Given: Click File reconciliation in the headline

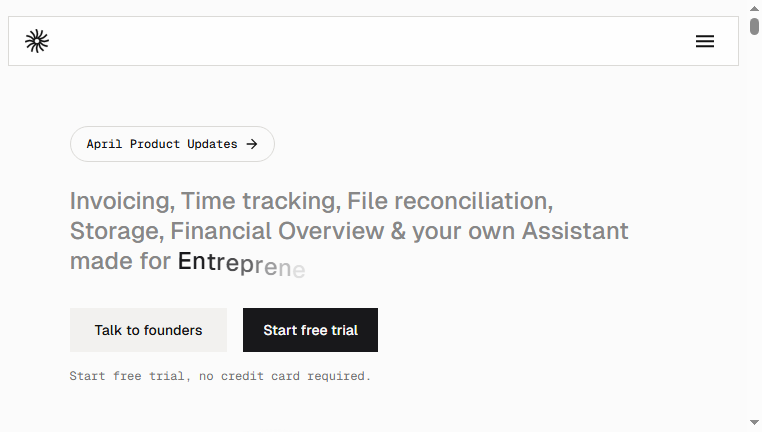Looking at the screenshot, I should tap(450, 201).
